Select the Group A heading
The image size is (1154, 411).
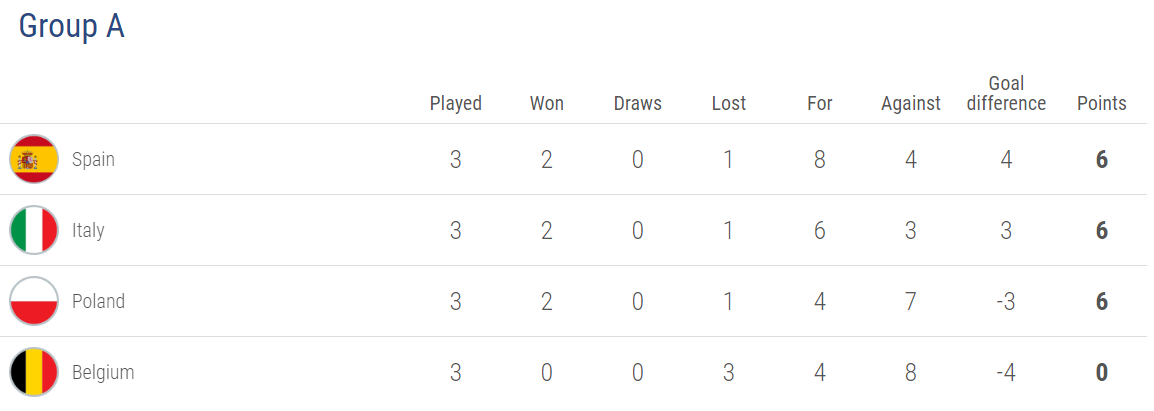[71, 26]
